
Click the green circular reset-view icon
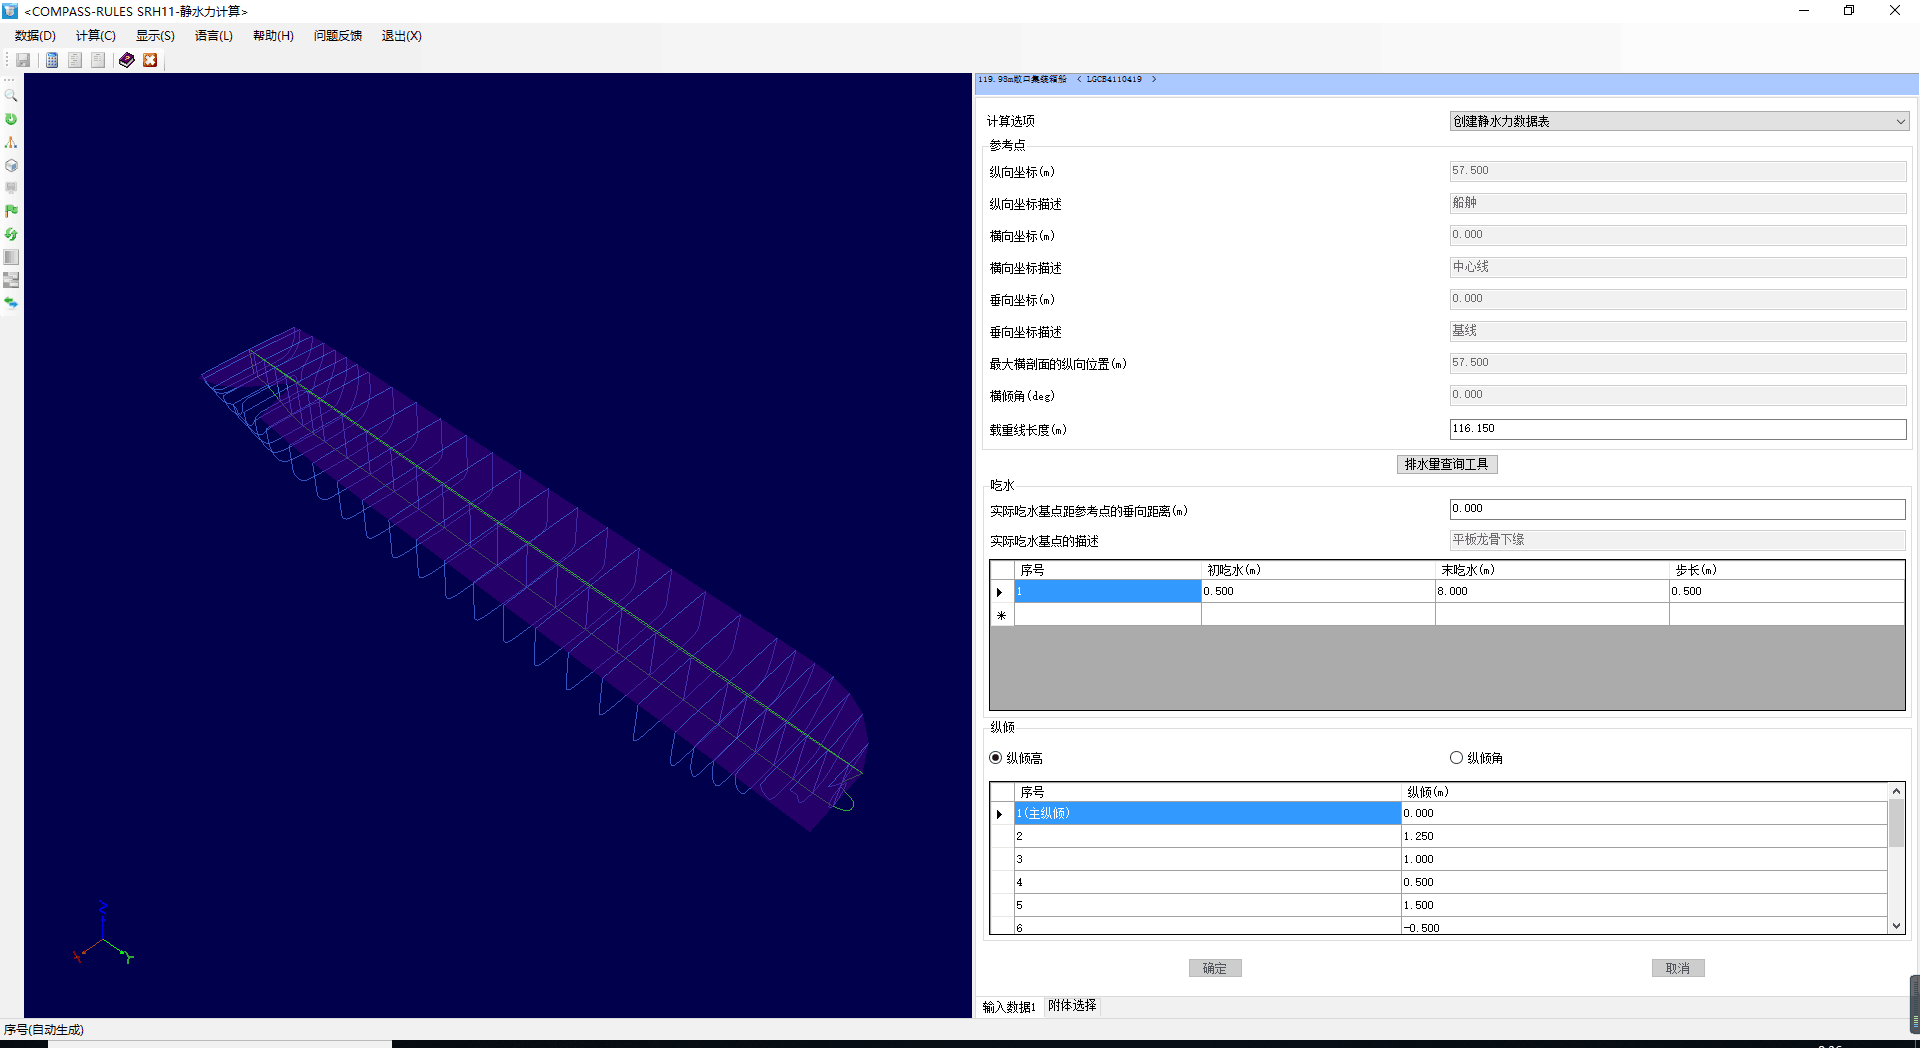pos(11,119)
